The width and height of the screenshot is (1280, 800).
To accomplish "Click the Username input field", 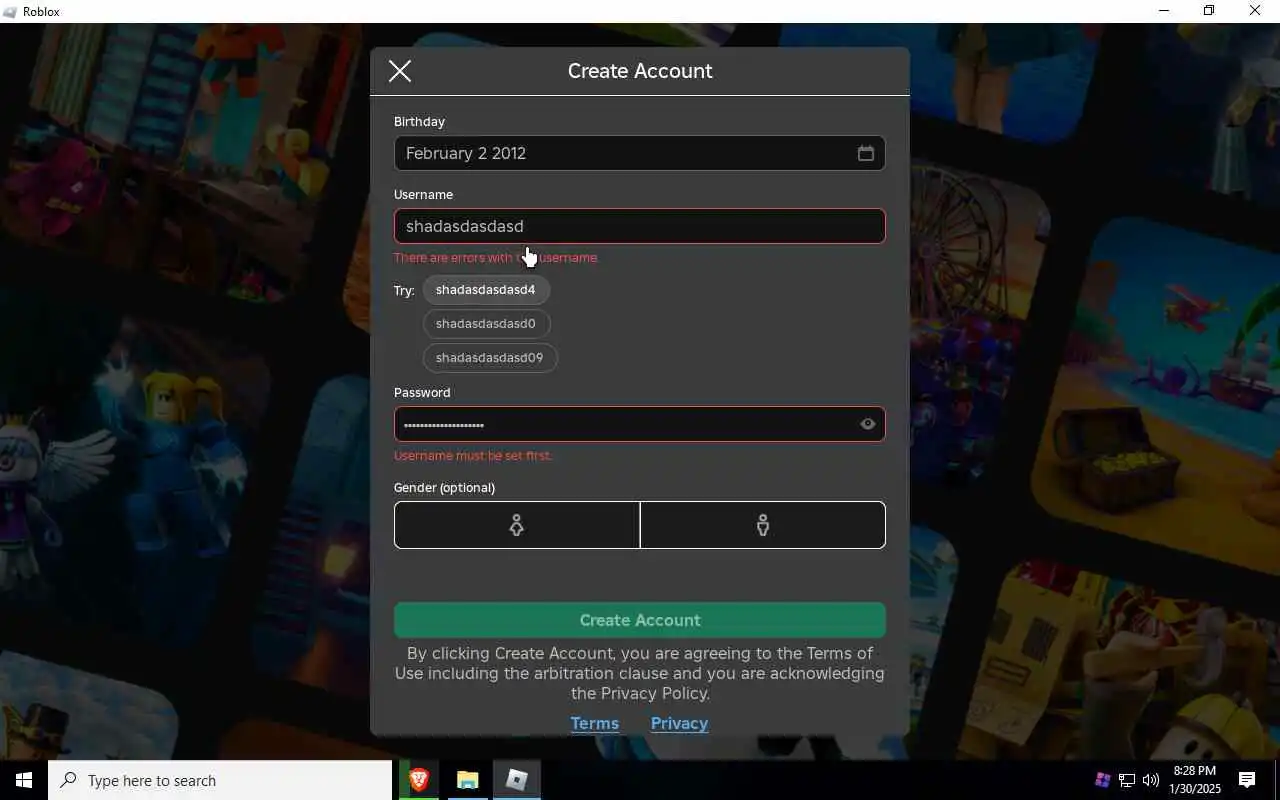I will (x=640, y=226).
